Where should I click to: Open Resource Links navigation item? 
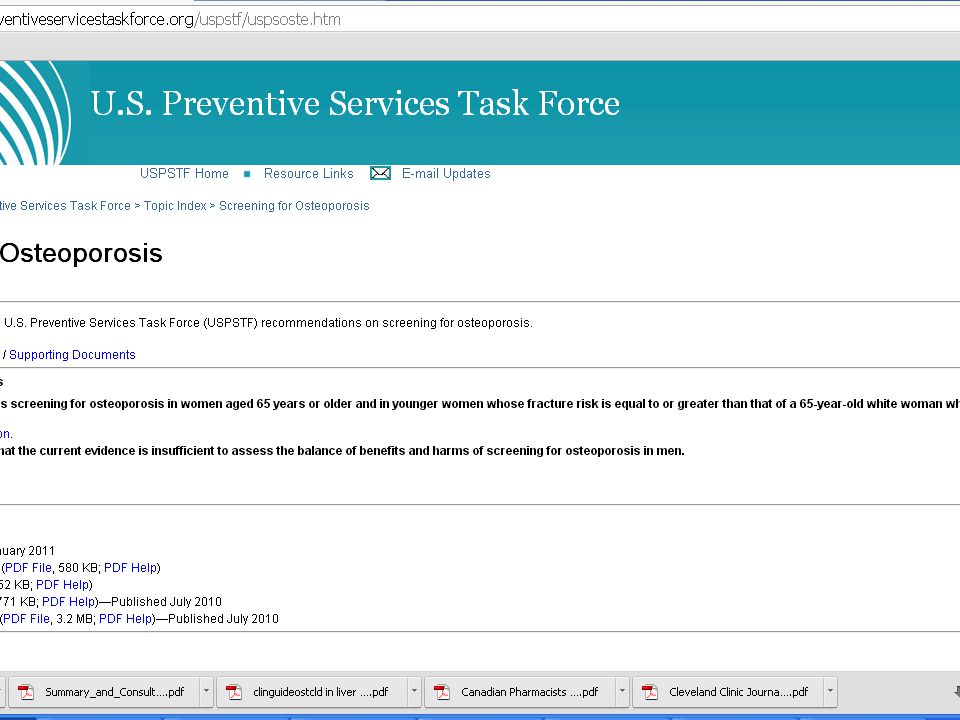[309, 173]
